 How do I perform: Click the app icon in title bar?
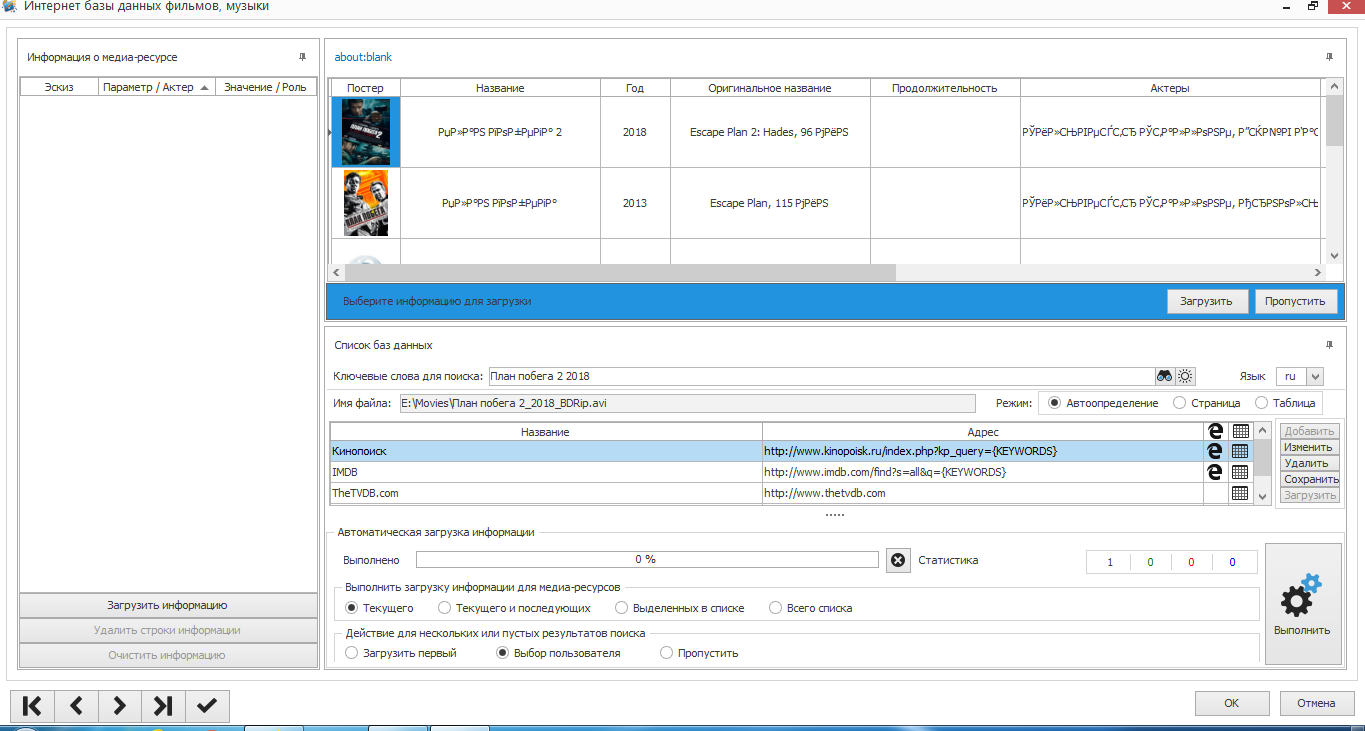(x=9, y=6)
